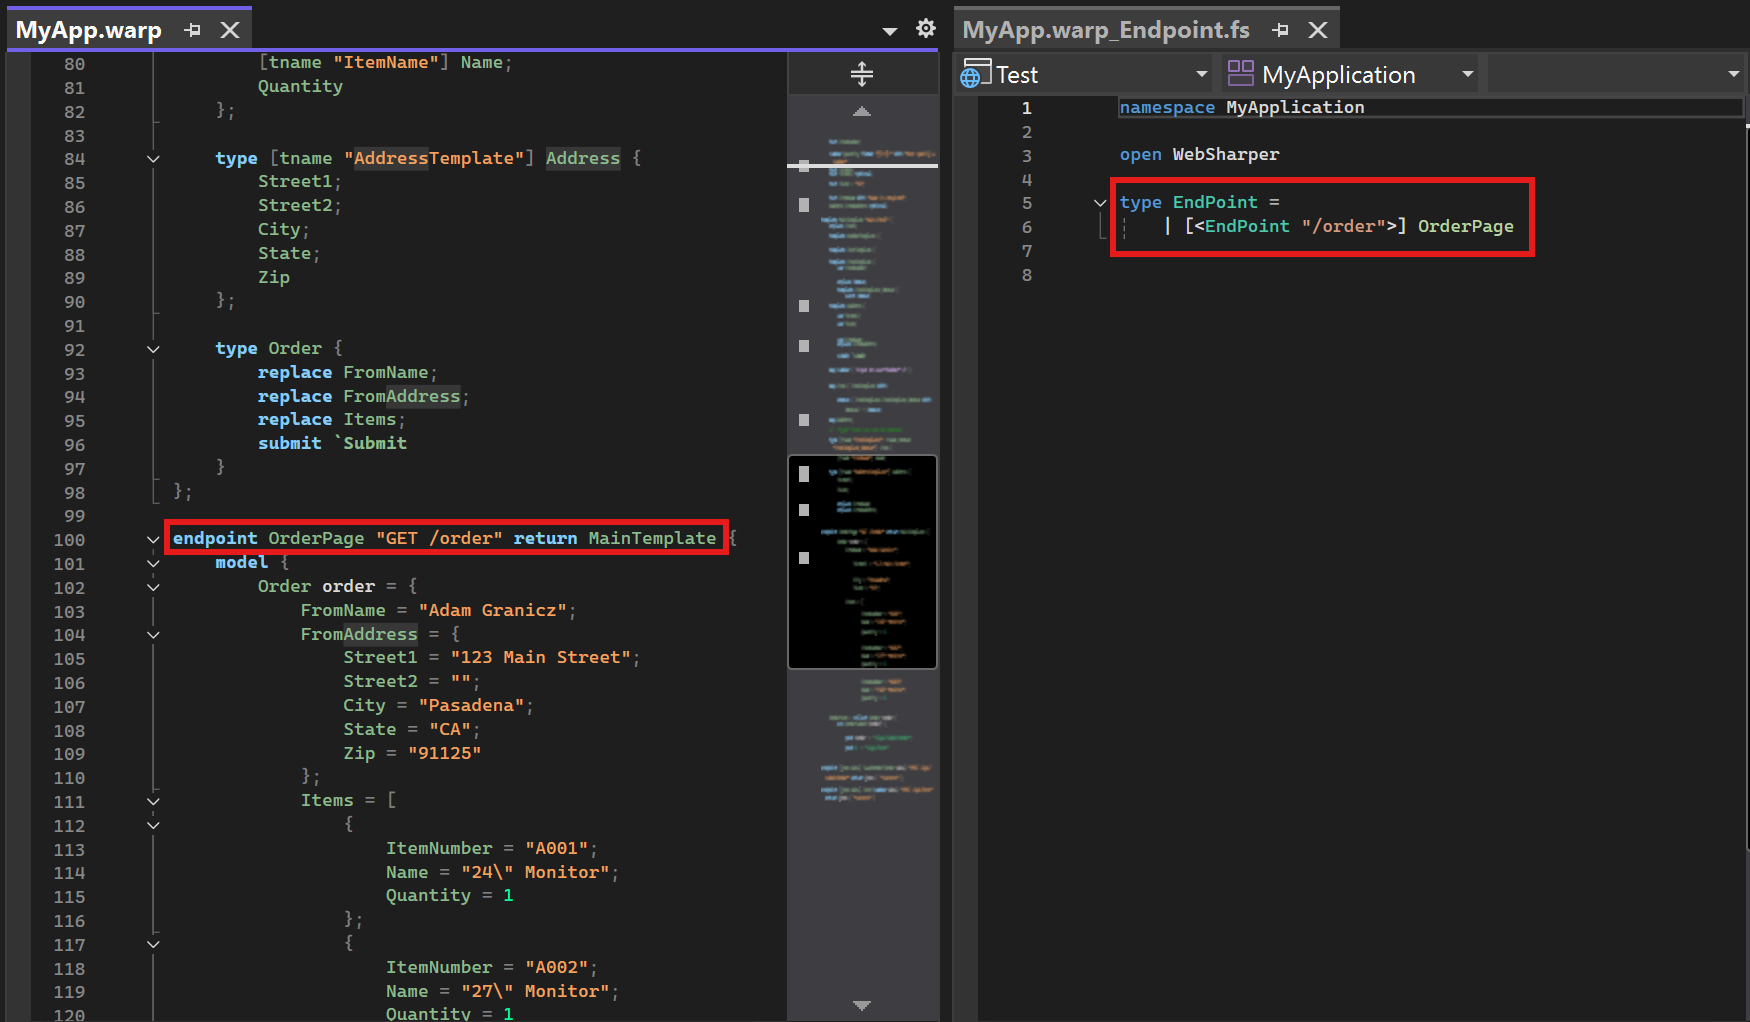Collapse the Order type definition at line 92
The height and width of the screenshot is (1022, 1750).
point(152,349)
